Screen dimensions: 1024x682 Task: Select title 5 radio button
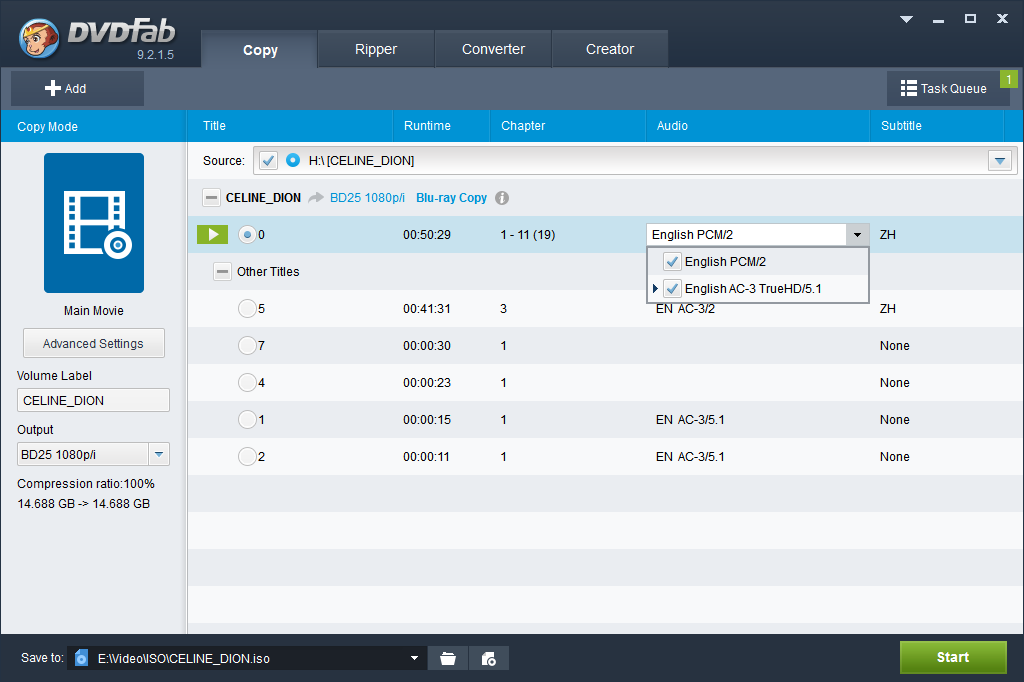point(247,308)
